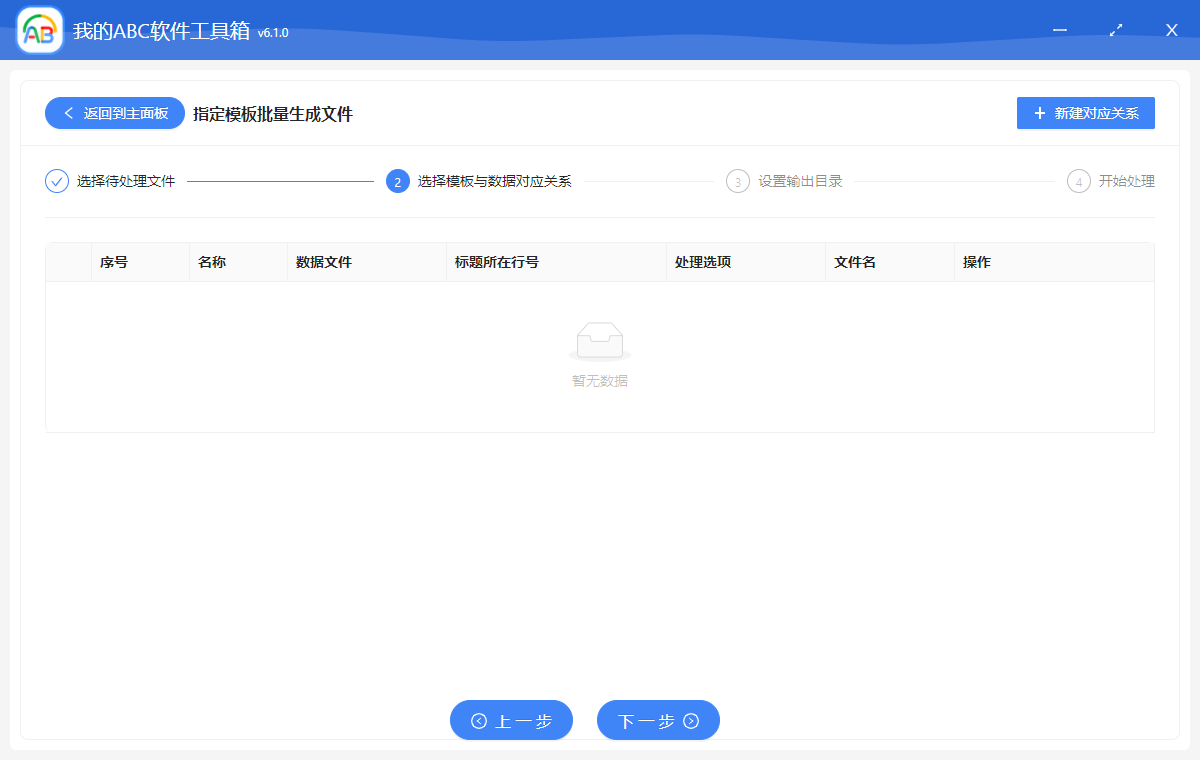Click the empty inbox icon above 暂无数据
The height and width of the screenshot is (760, 1200).
tap(600, 340)
